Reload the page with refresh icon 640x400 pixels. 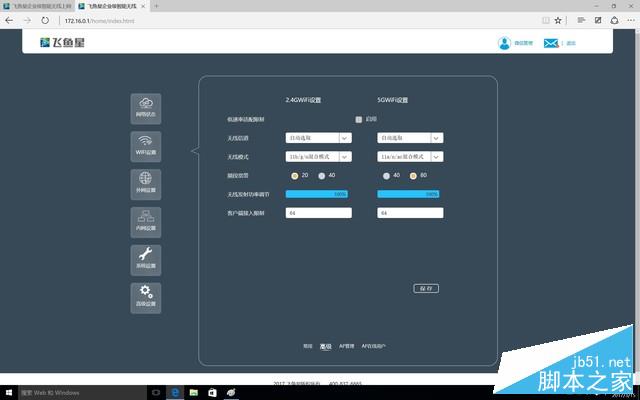point(45,20)
